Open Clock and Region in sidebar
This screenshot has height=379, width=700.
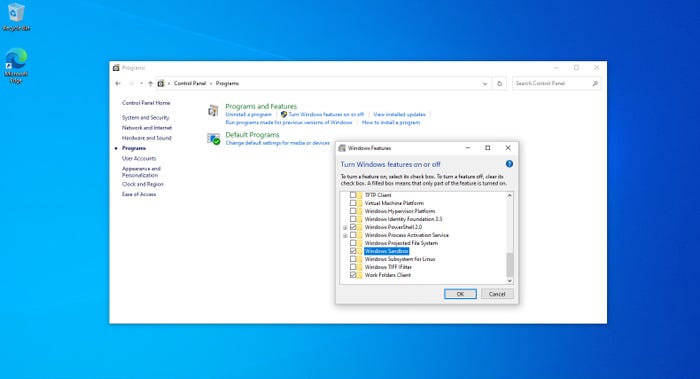[142, 184]
